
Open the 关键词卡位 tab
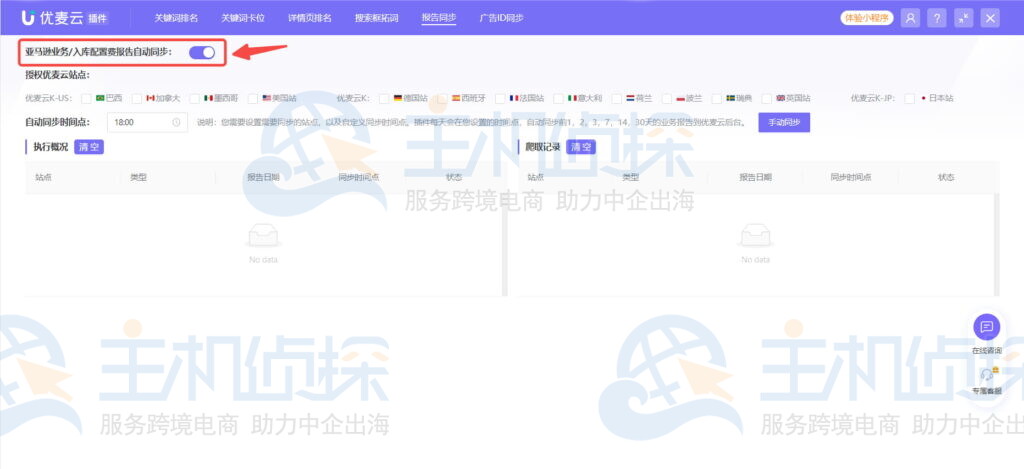click(243, 18)
